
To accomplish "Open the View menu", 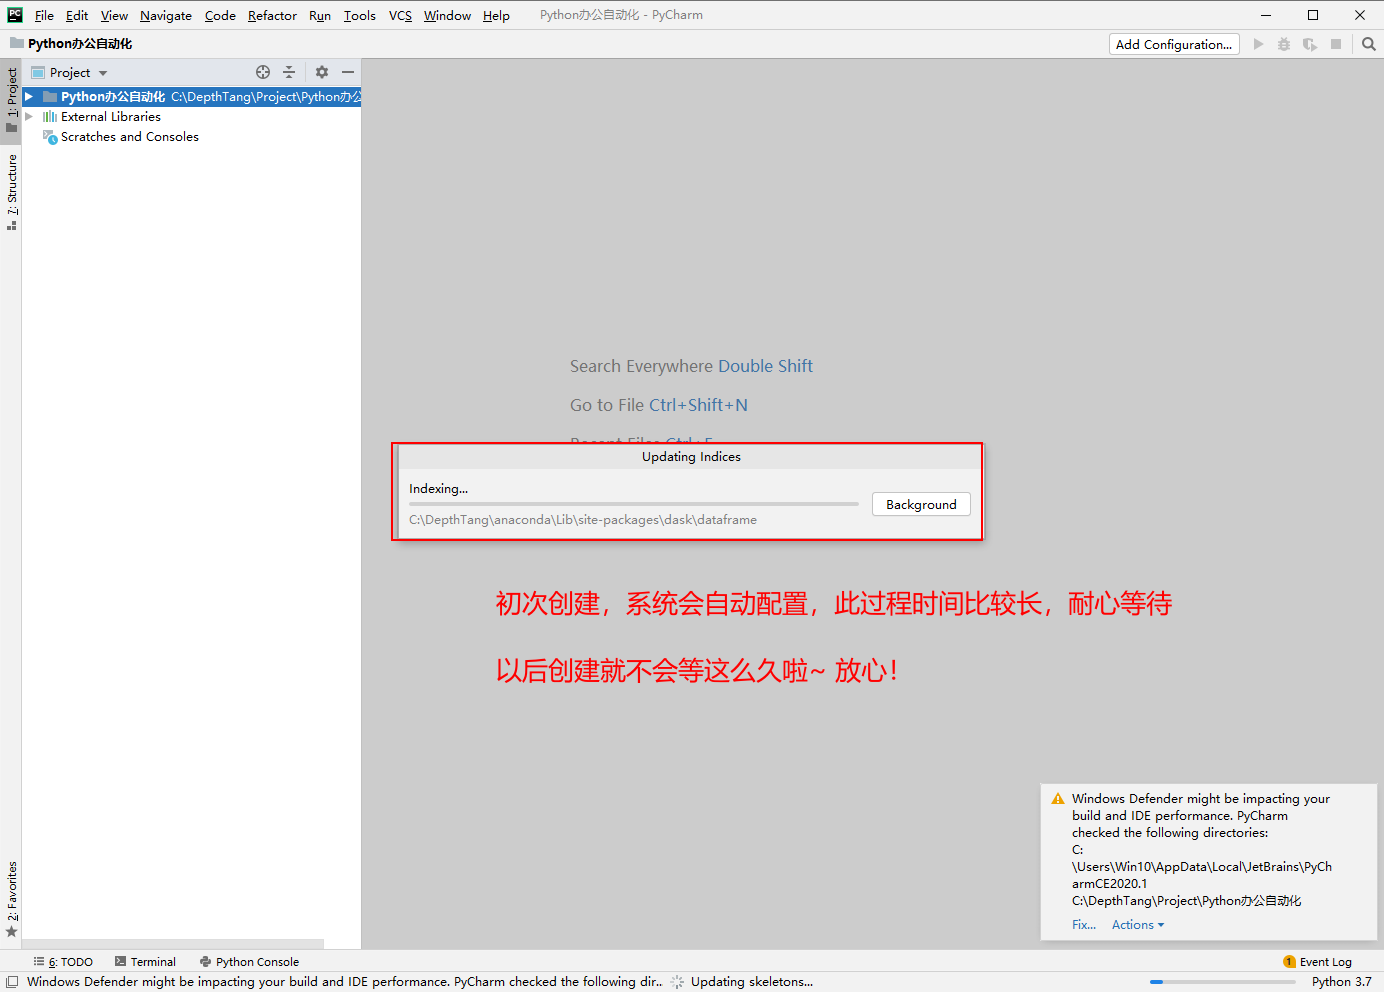I will click(x=114, y=15).
